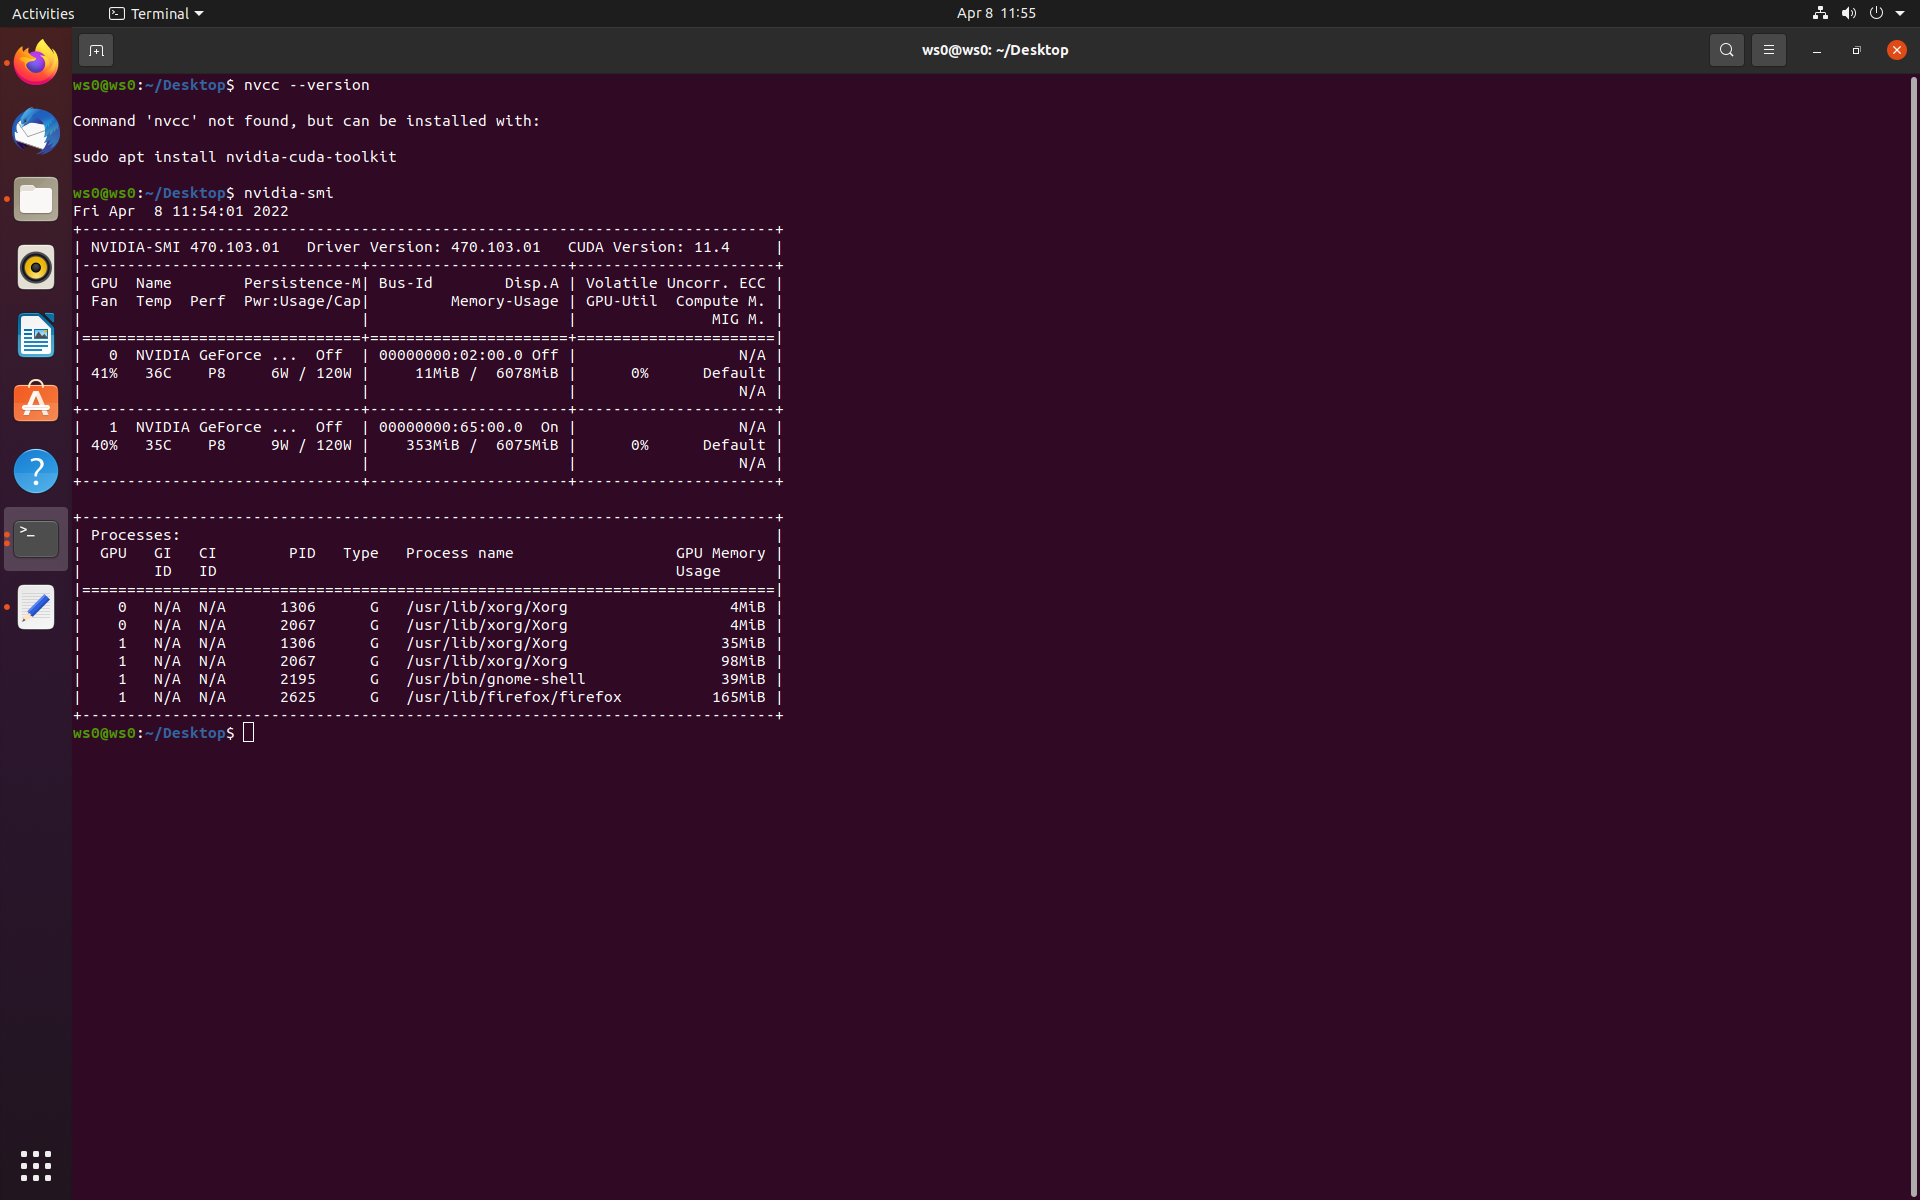The width and height of the screenshot is (1920, 1200).
Task: Launch Text Editor from dock
Action: (x=36, y=607)
